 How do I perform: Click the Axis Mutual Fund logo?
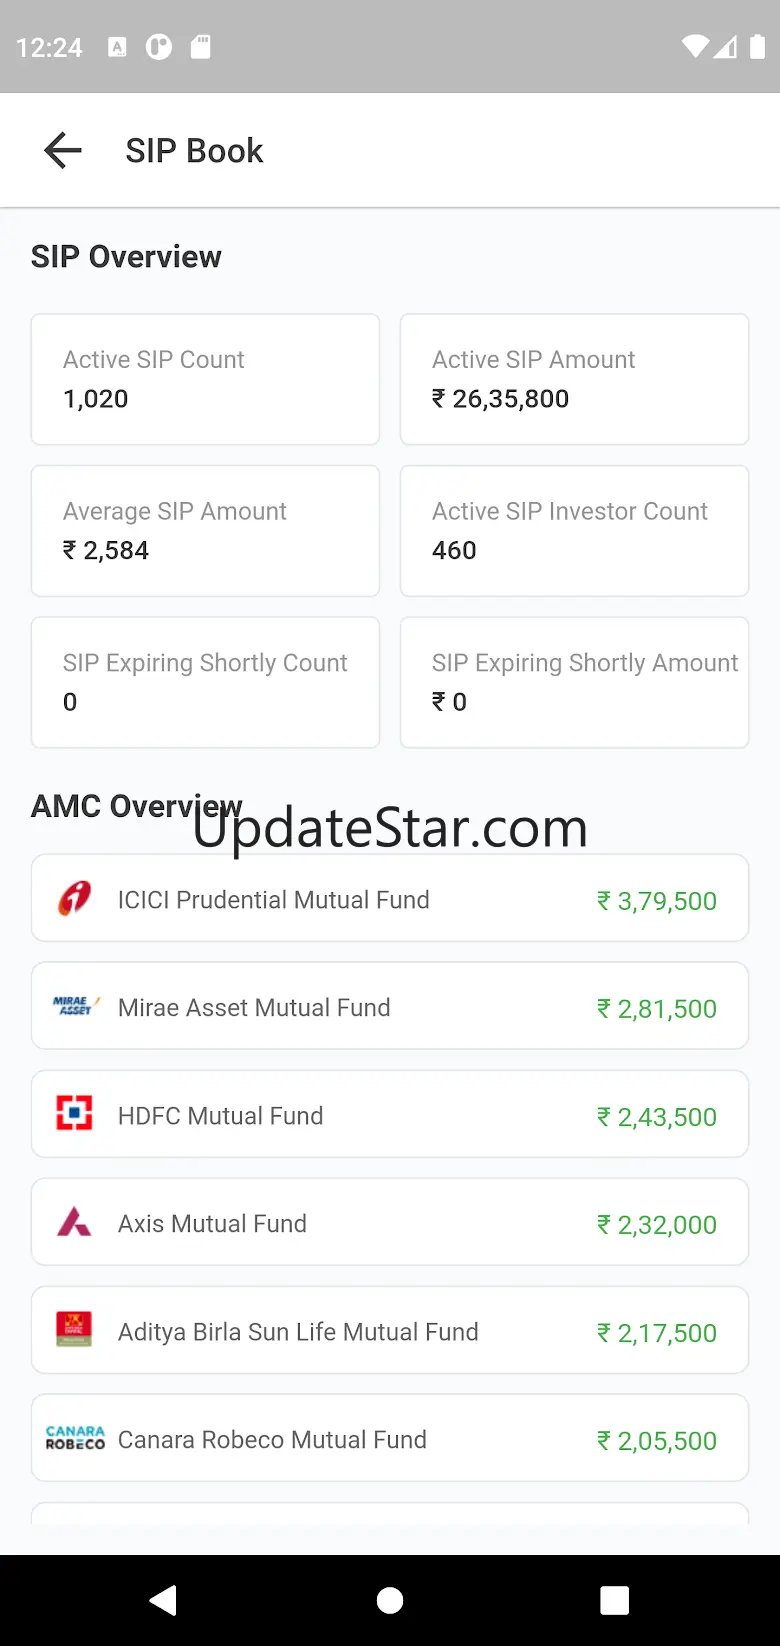point(74,1222)
